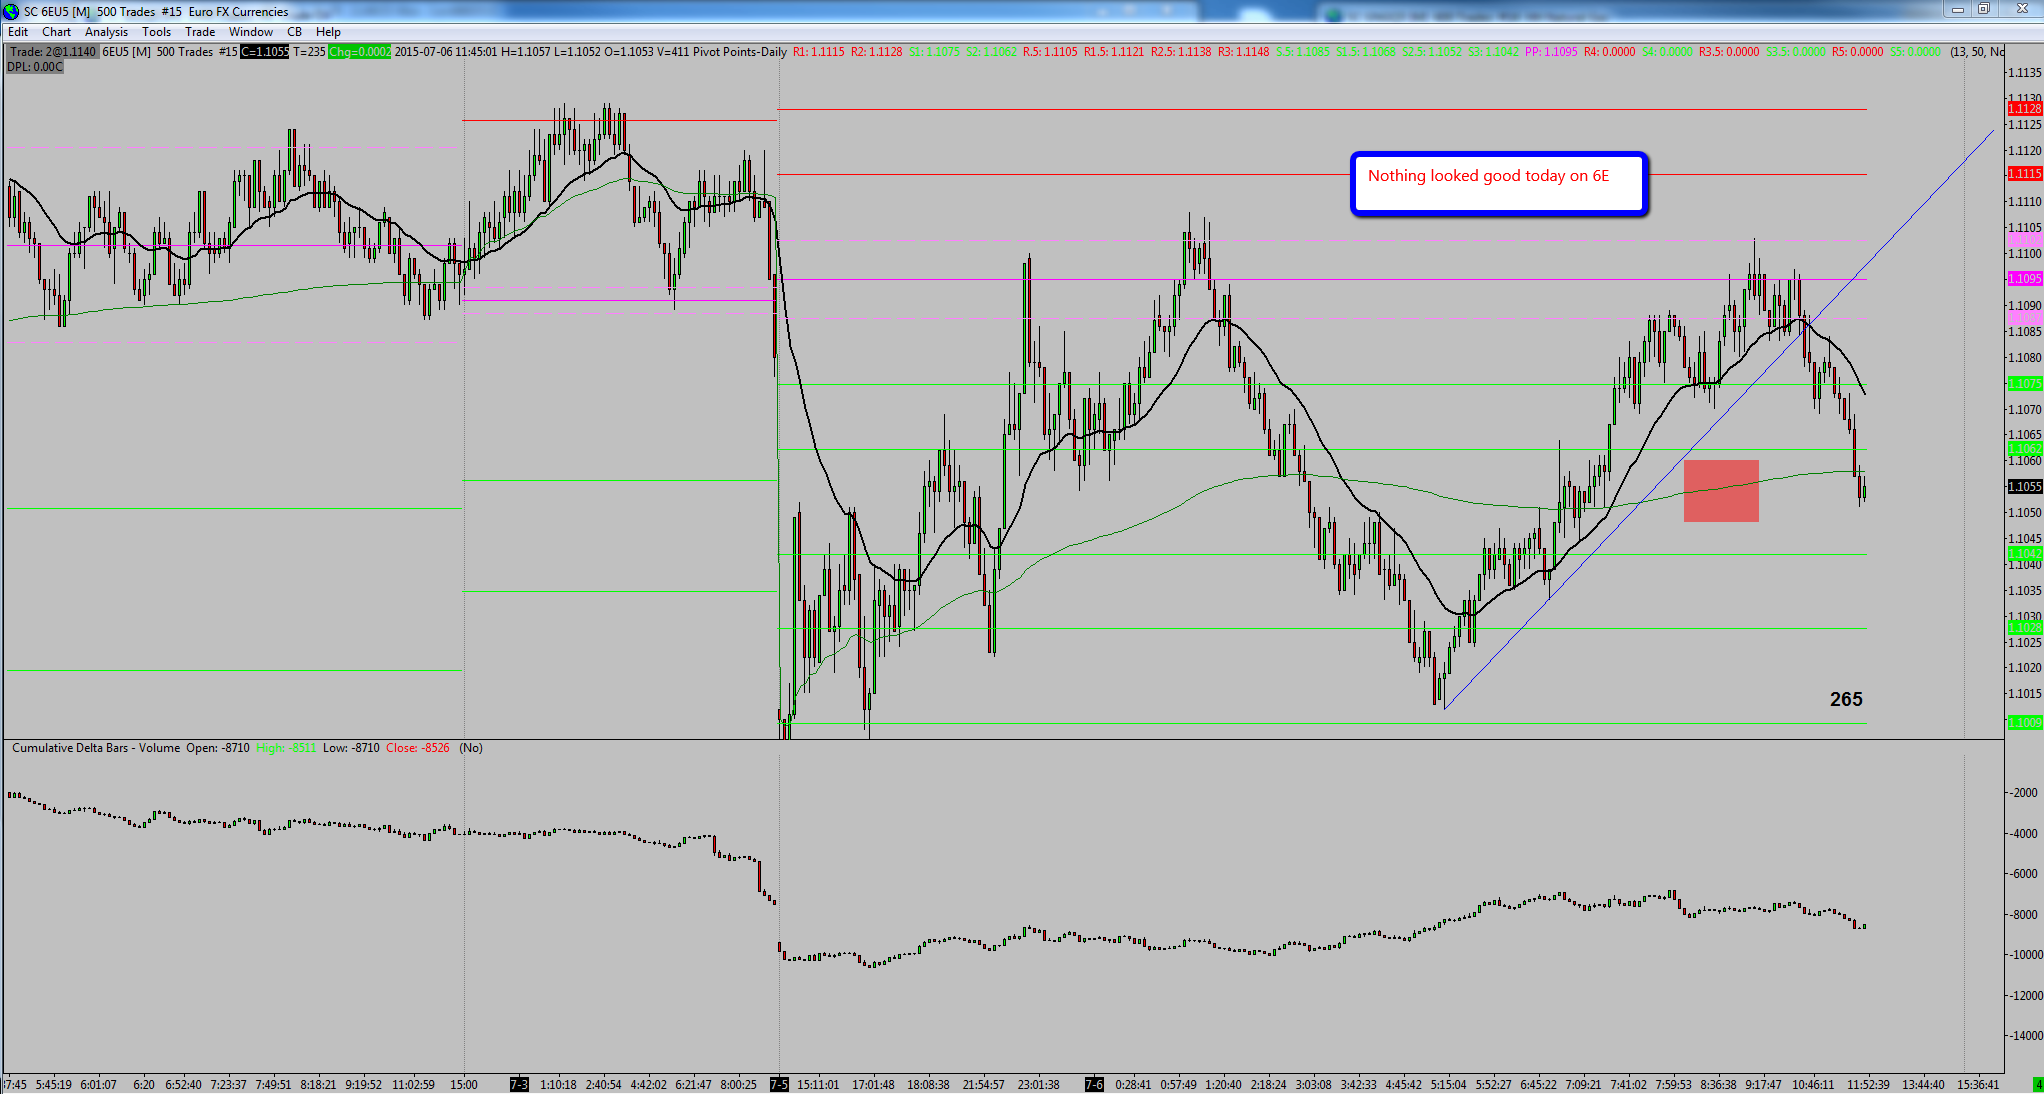
Task: Click the green 'Chg=0.0002' value
Action: point(360,52)
